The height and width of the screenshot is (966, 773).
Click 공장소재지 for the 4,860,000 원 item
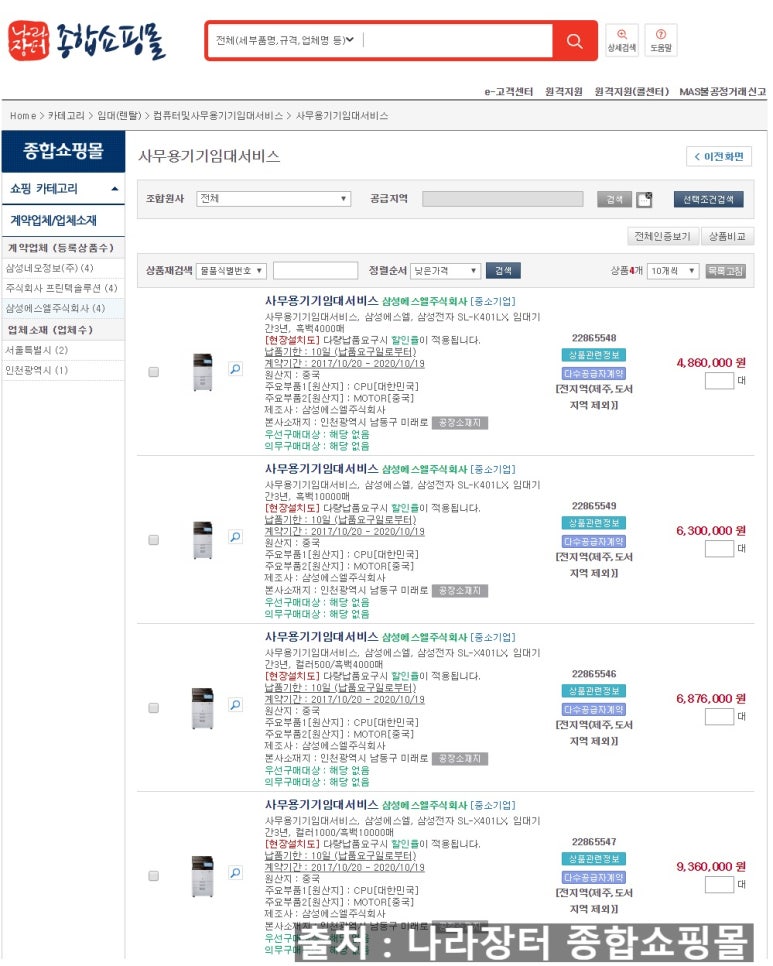[x=460, y=423]
